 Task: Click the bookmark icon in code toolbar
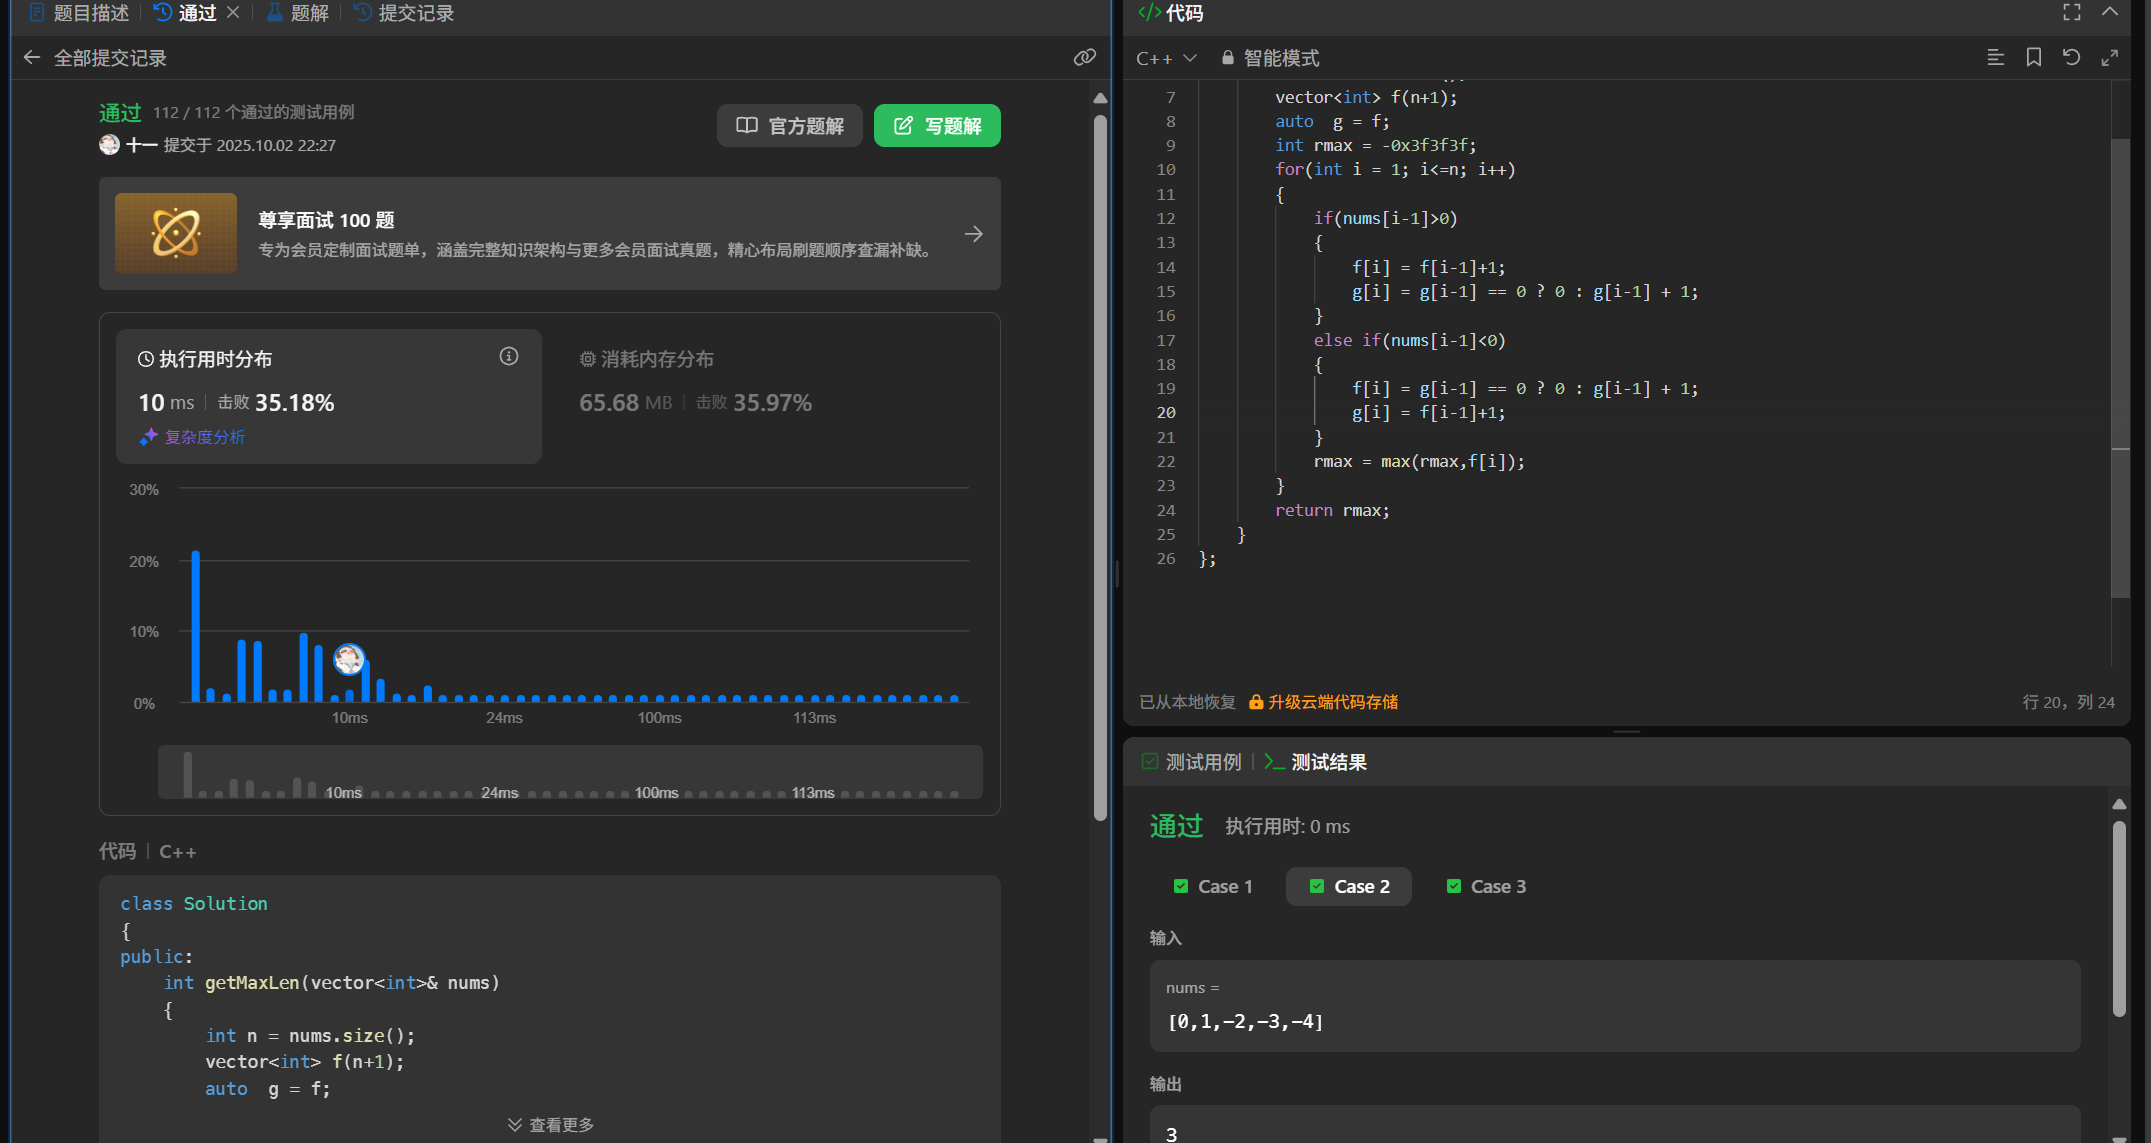tap(2033, 58)
